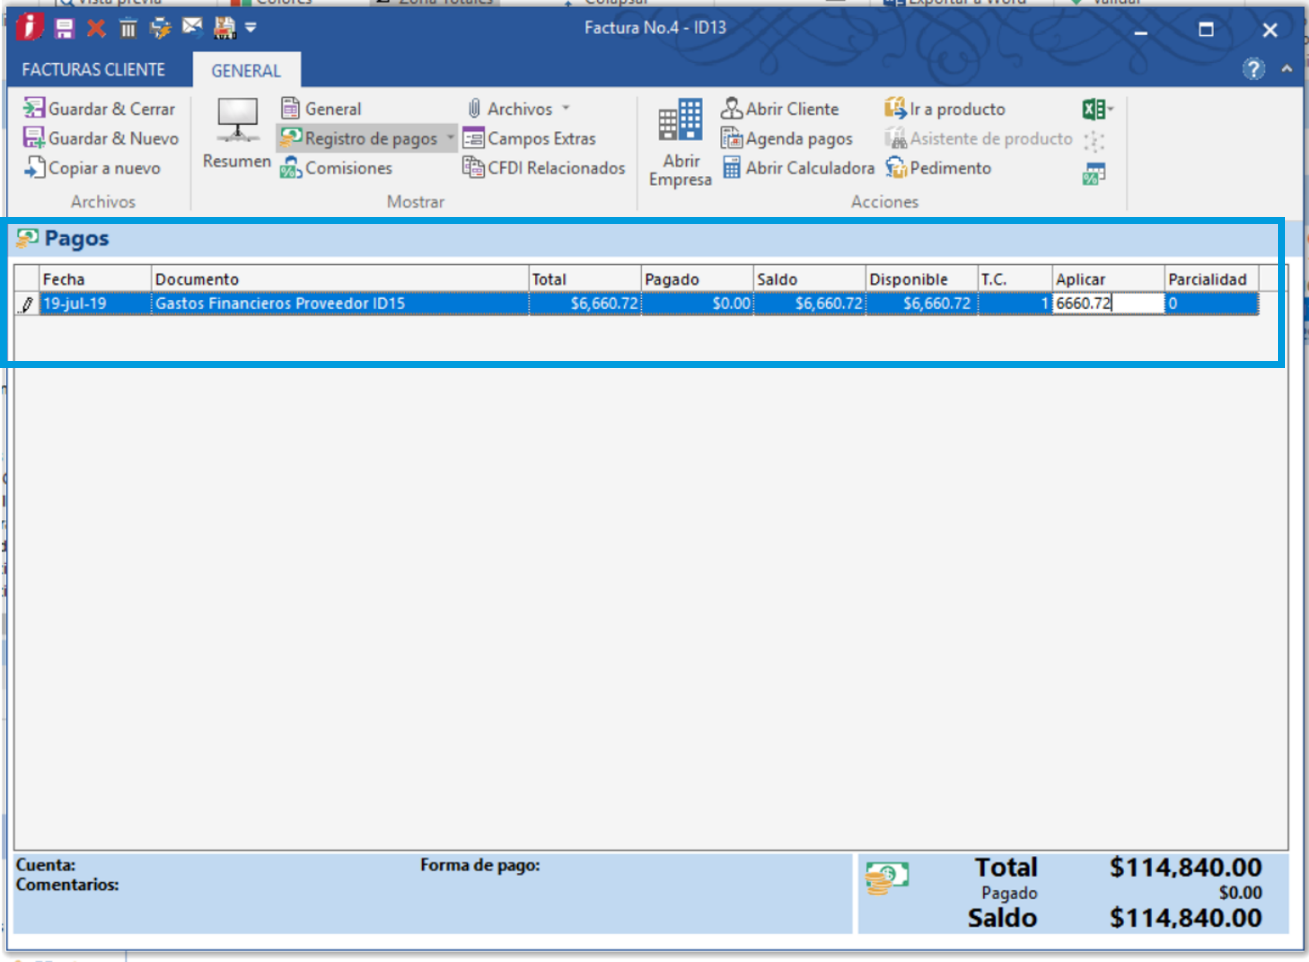Click the document stamp icon in quick toolbar
The height and width of the screenshot is (962, 1309).
pyautogui.click(x=225, y=29)
